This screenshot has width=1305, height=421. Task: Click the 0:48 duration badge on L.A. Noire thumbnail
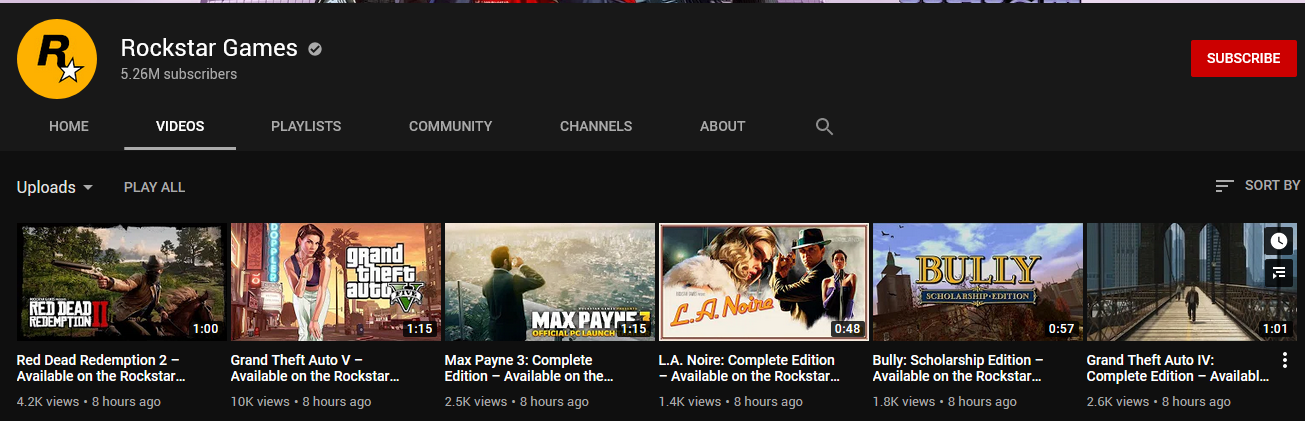pos(847,328)
